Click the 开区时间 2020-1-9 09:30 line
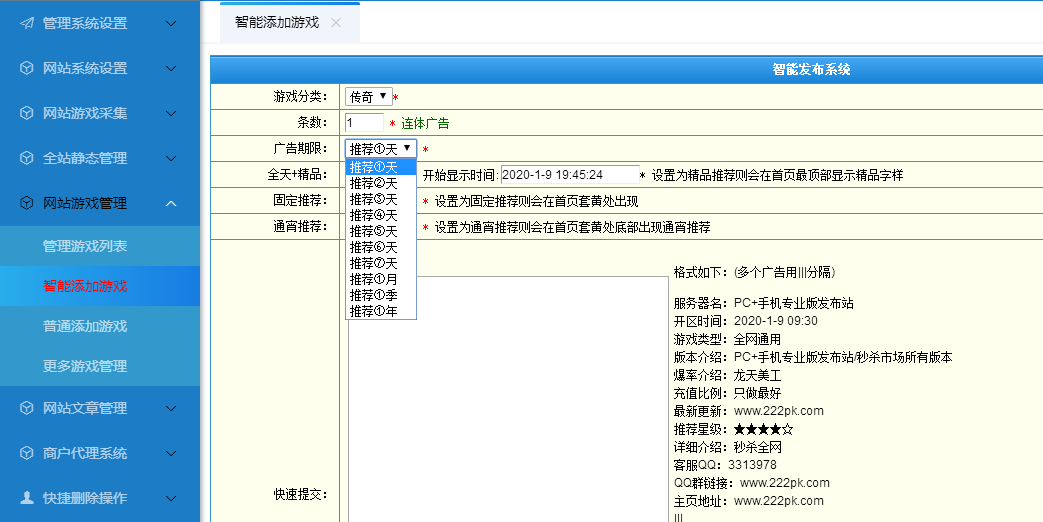The height and width of the screenshot is (522, 1043). [x=746, y=321]
